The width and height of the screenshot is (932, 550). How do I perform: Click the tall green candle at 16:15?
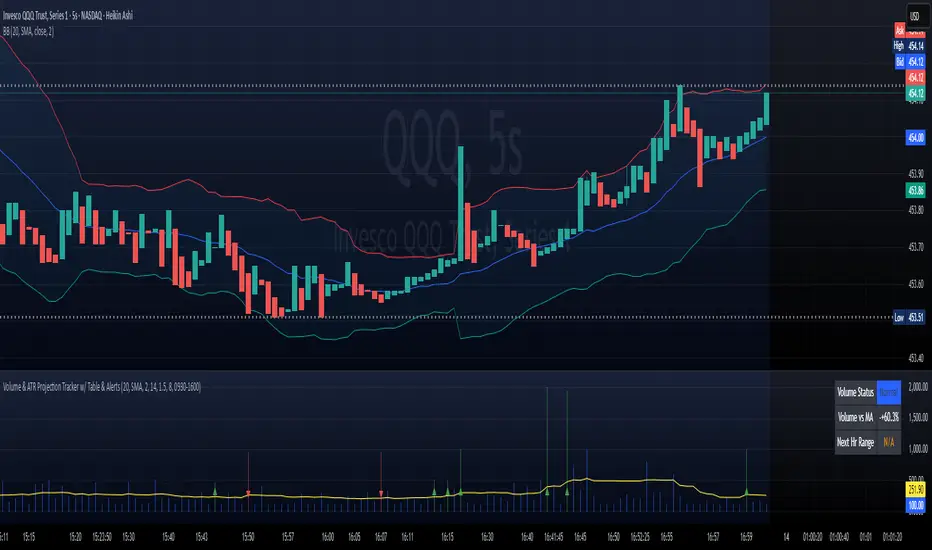pos(461,203)
